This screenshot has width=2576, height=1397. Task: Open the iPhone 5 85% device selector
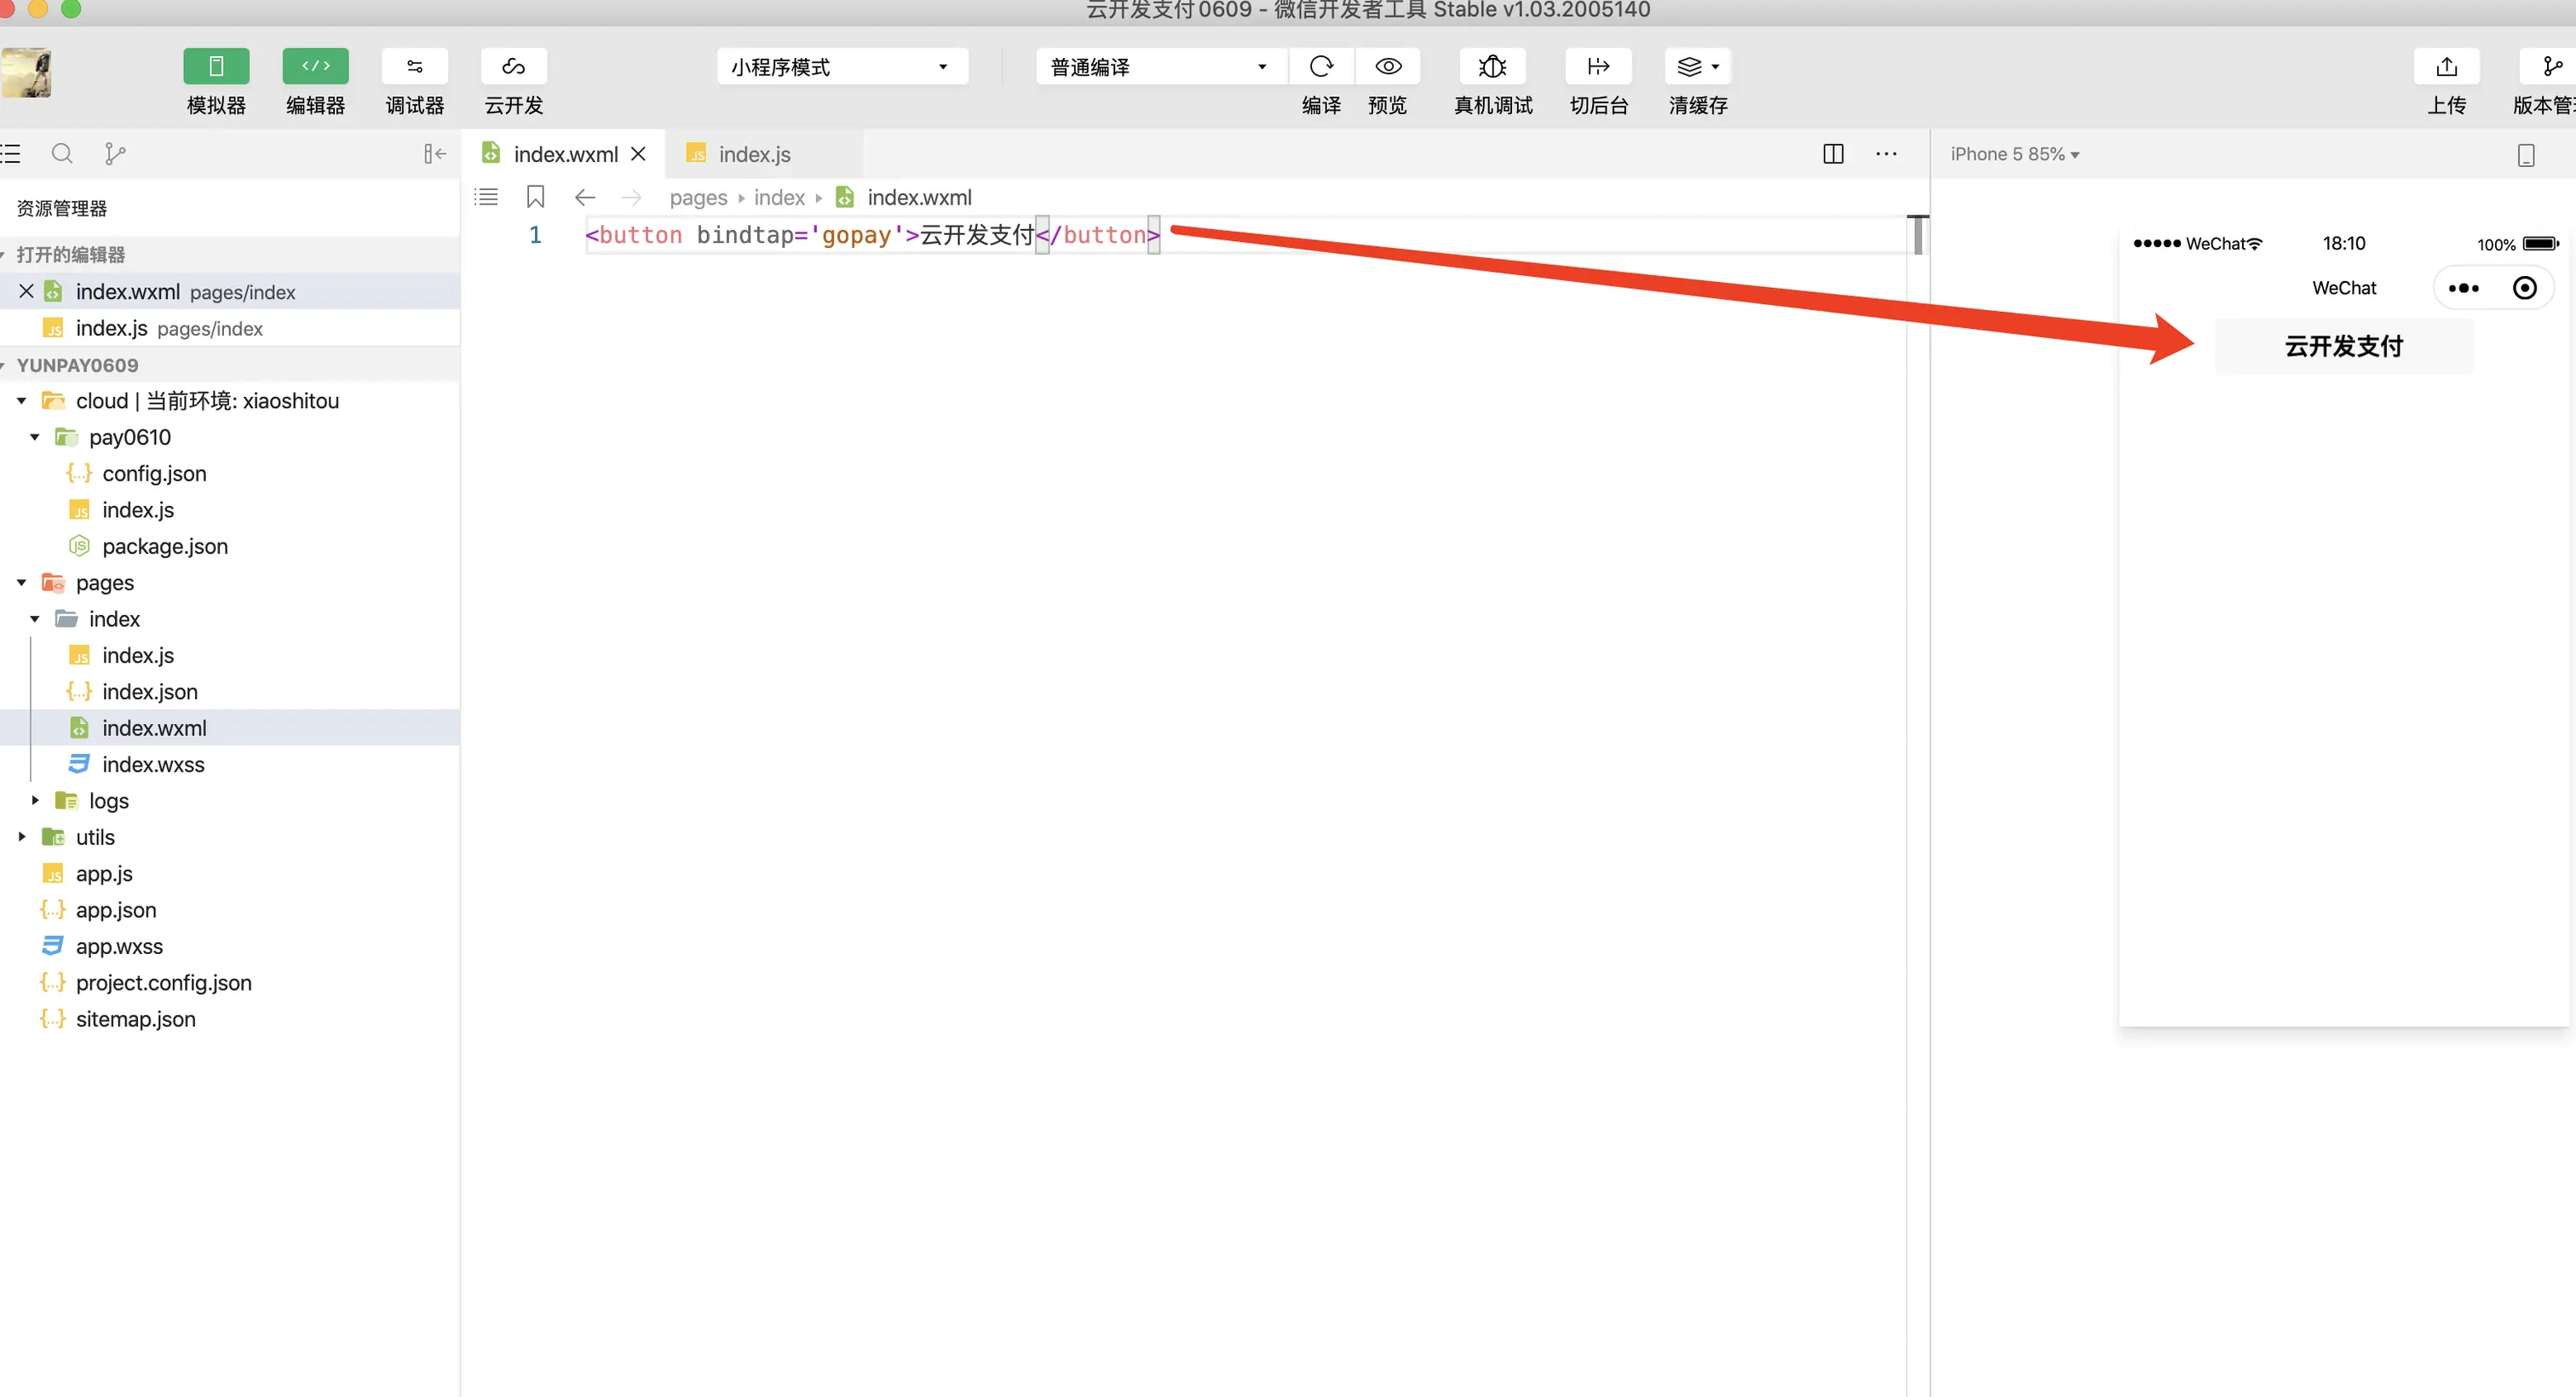coord(2014,155)
